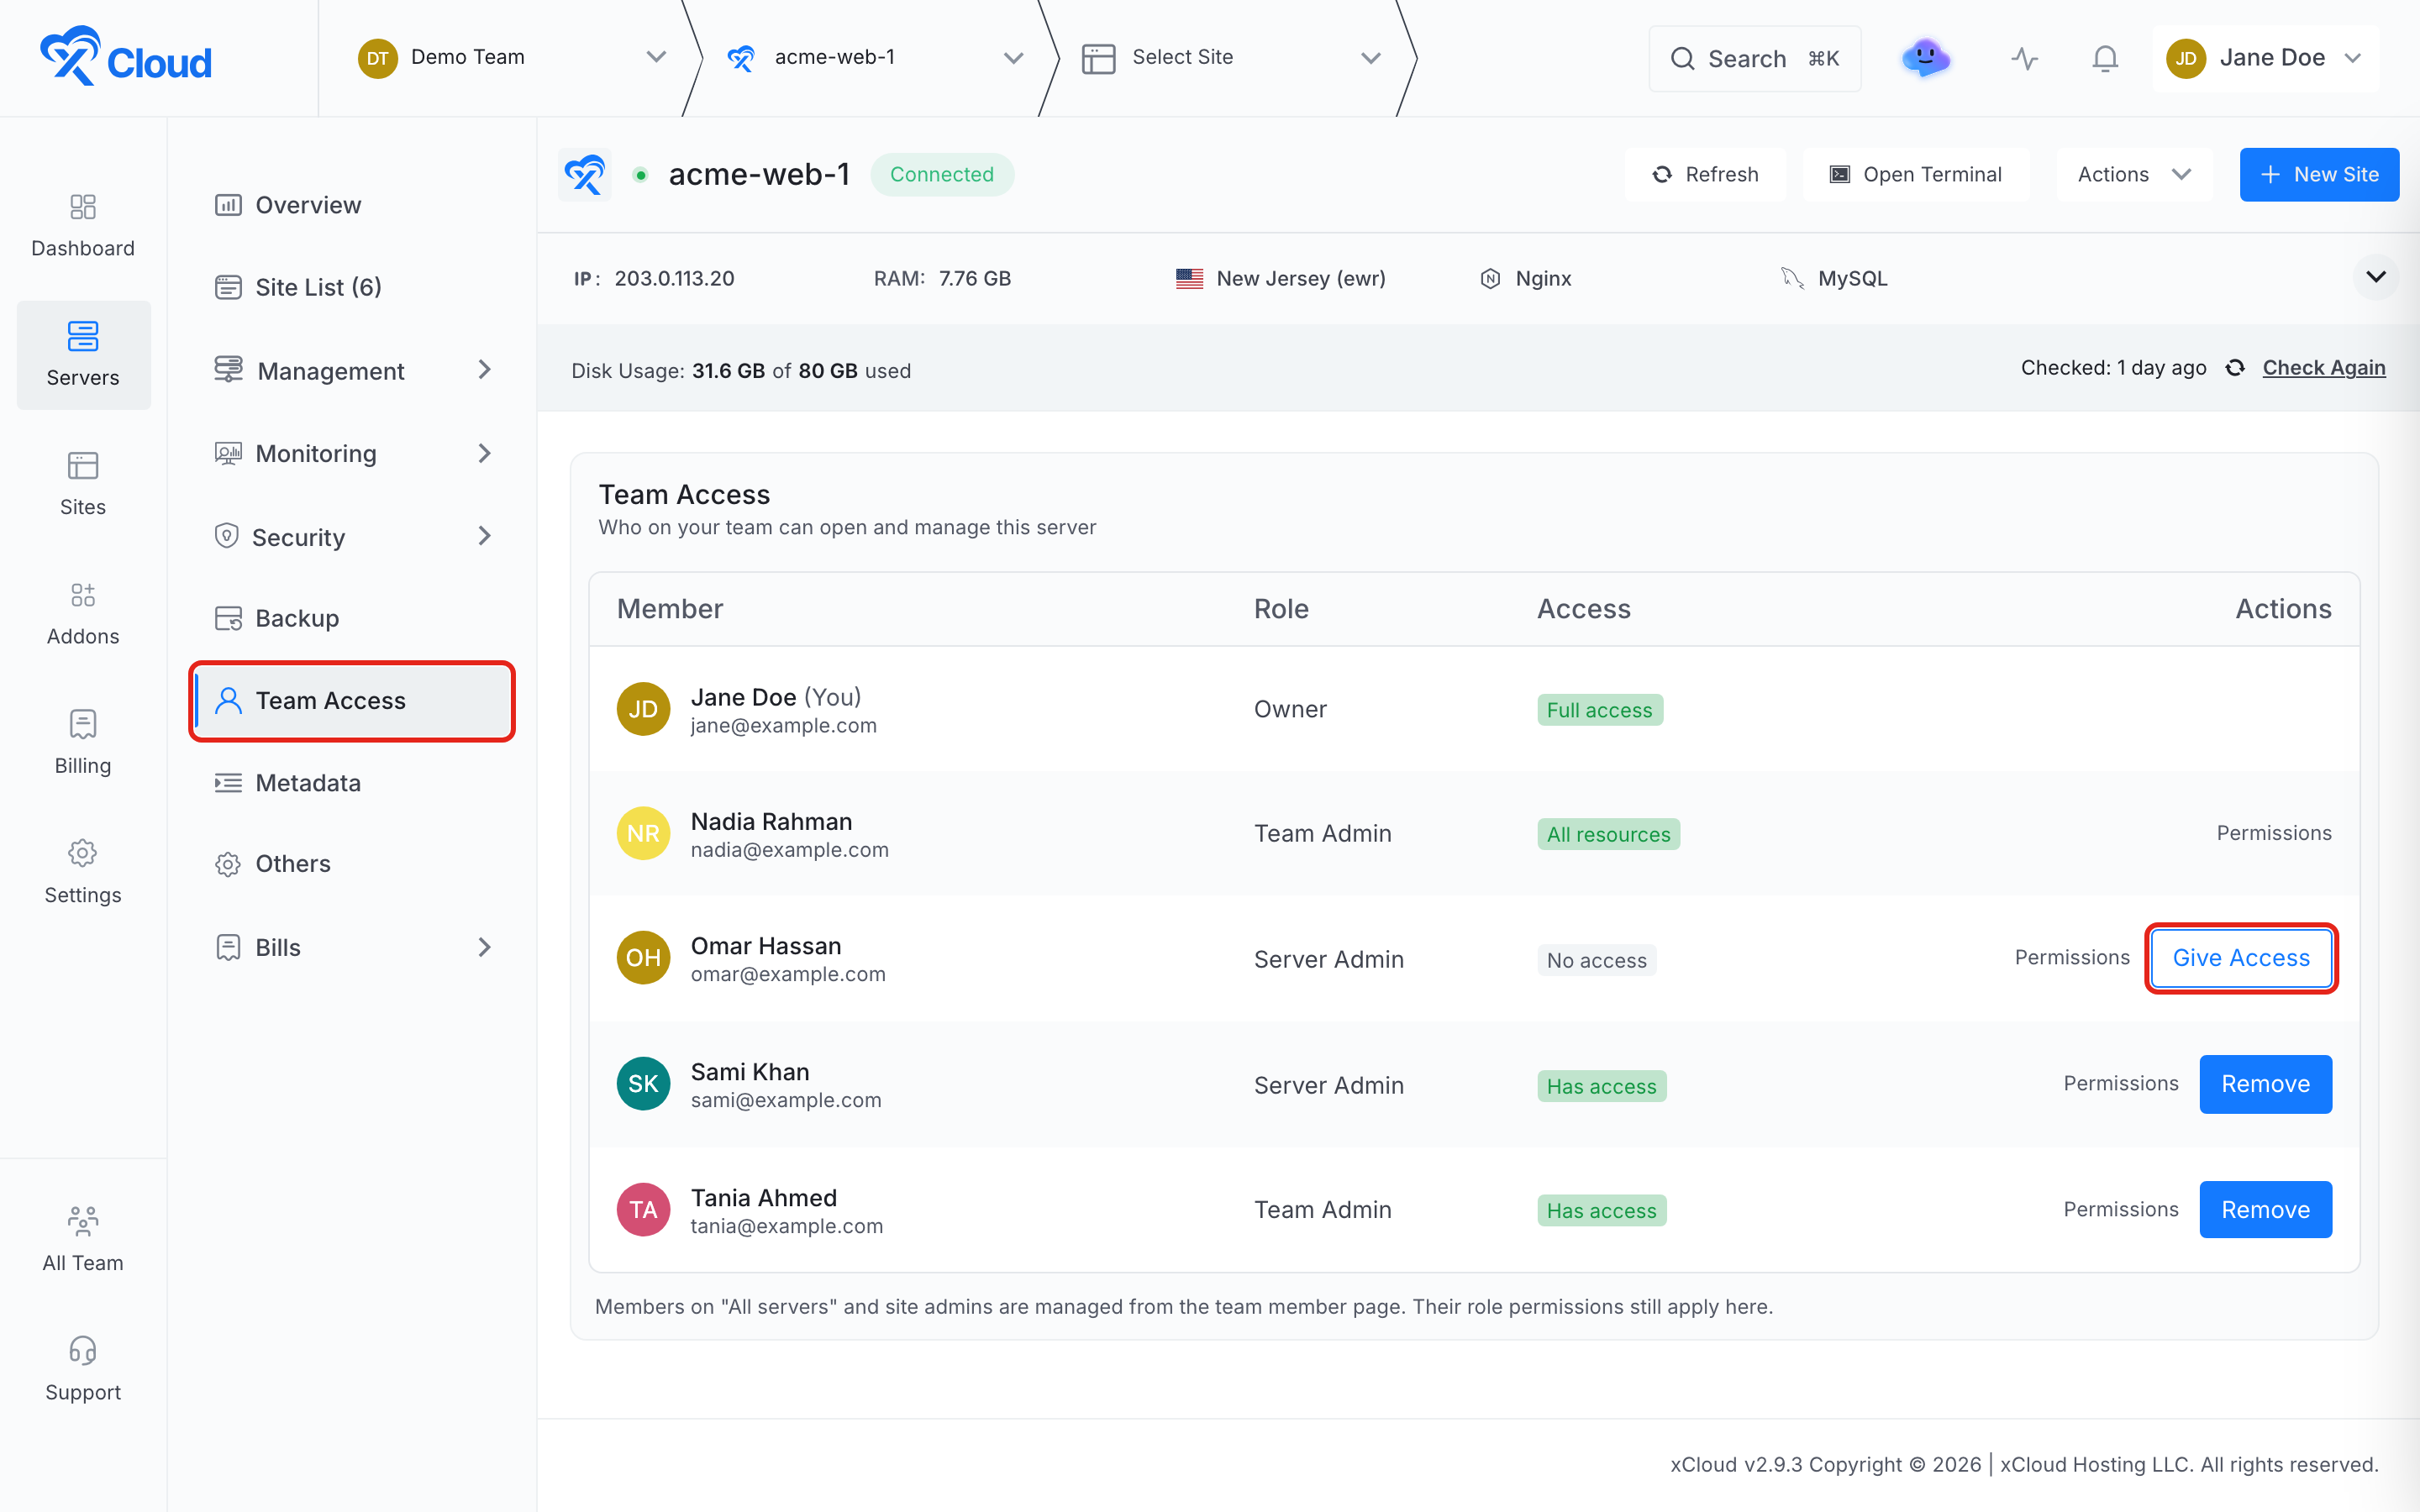
Task: Click the xCloud logo
Action: [x=126, y=57]
